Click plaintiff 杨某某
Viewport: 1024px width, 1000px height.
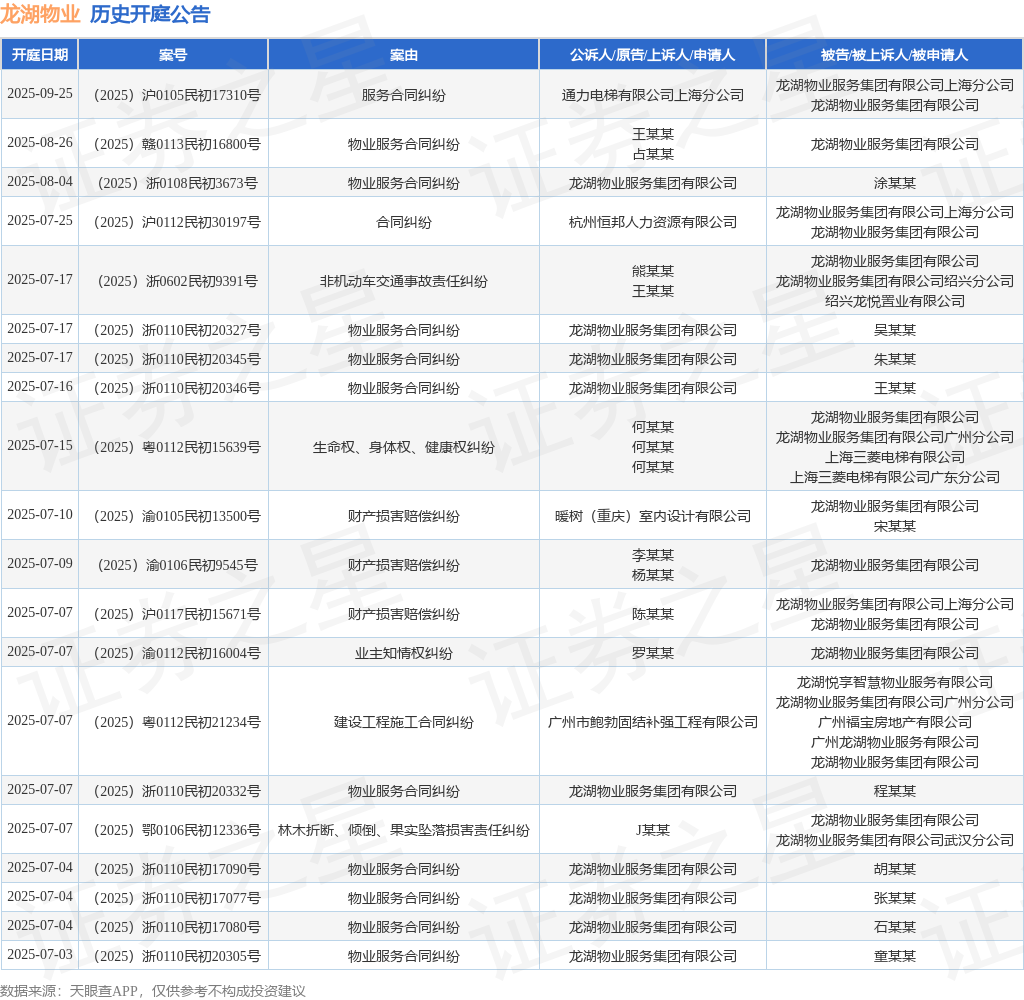[652, 575]
